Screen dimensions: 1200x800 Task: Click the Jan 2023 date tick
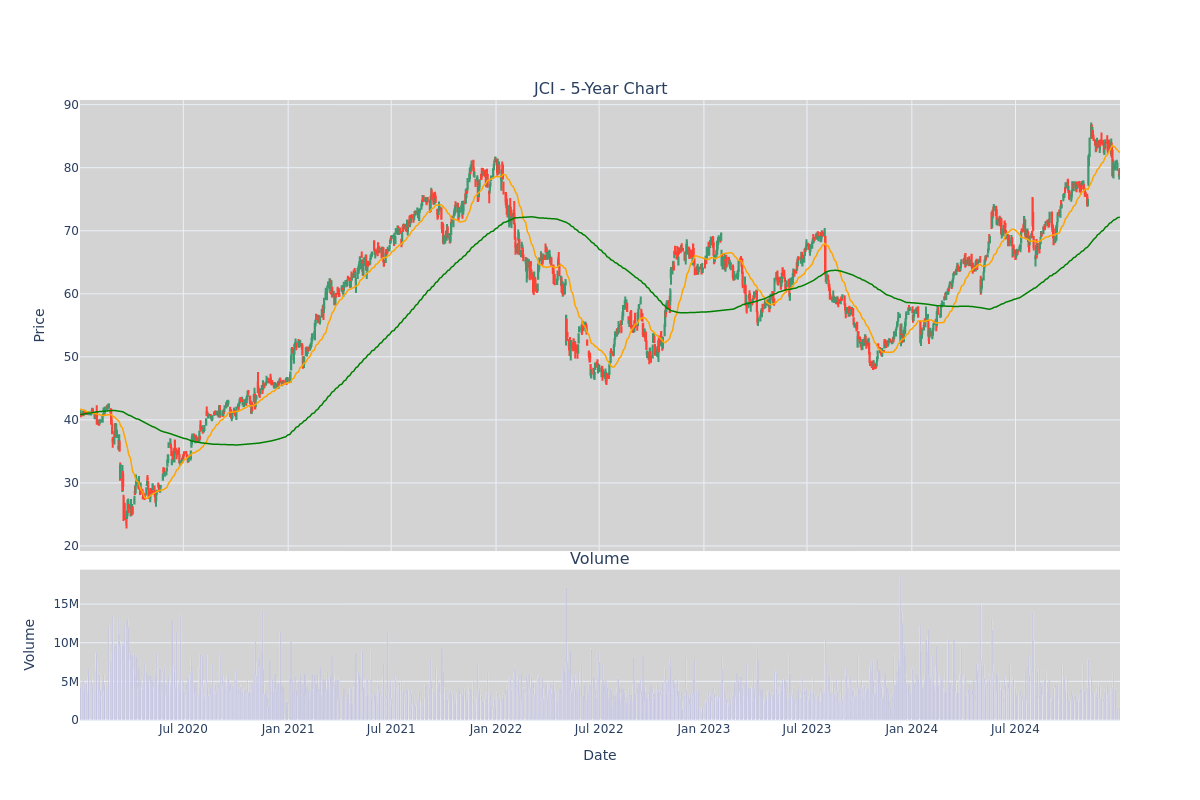[x=704, y=729]
